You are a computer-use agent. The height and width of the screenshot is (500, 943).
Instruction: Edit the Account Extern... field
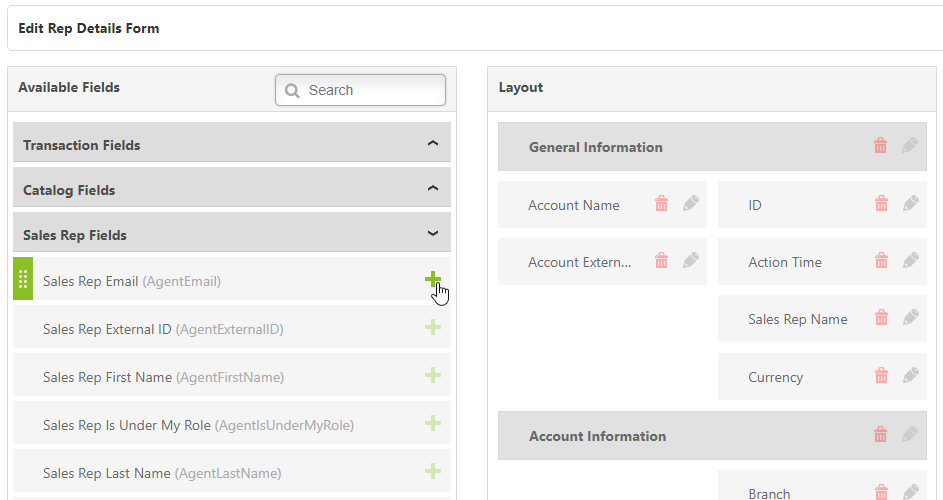691,261
